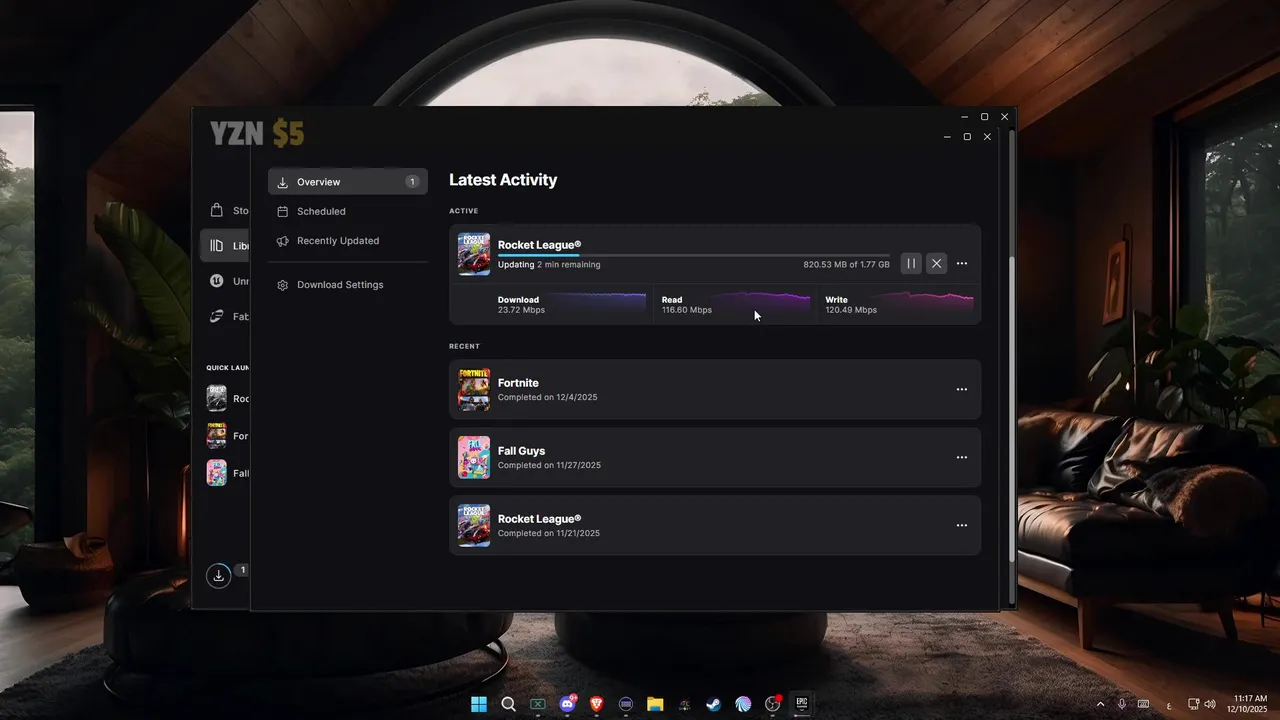This screenshot has height=720, width=1280.
Task: Open File Explorer from the taskbar
Action: 655,704
